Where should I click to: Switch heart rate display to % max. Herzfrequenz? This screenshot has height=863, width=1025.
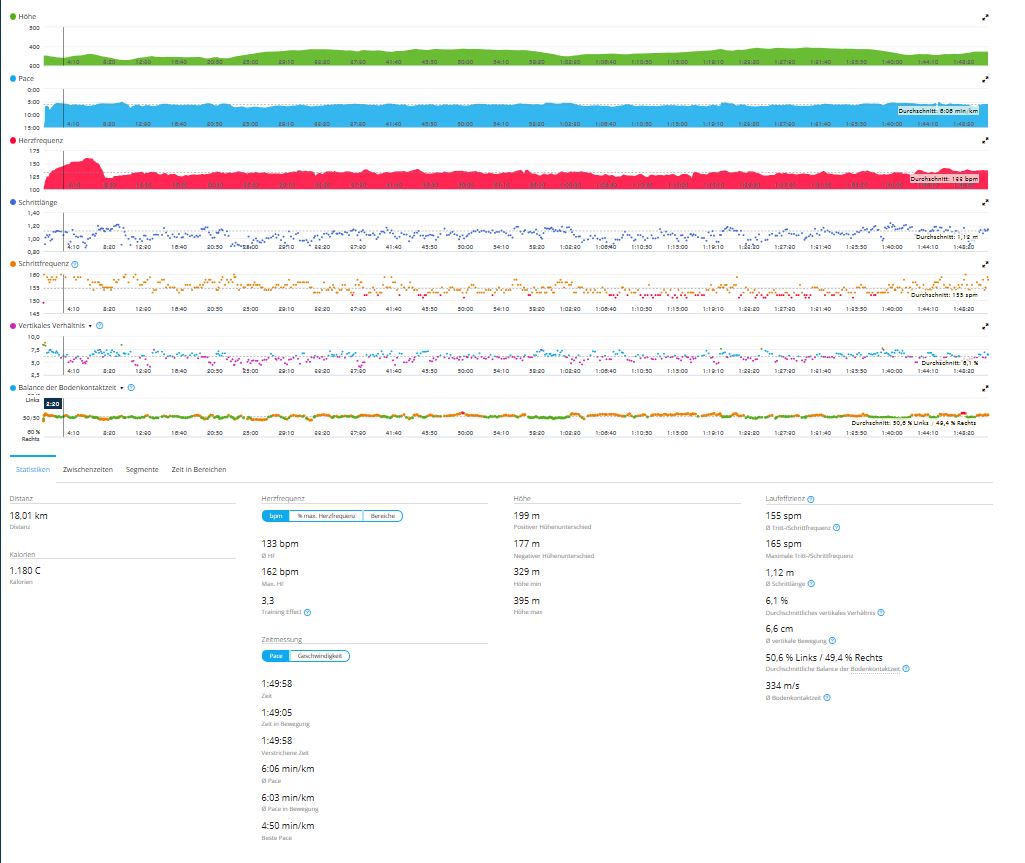tap(325, 516)
